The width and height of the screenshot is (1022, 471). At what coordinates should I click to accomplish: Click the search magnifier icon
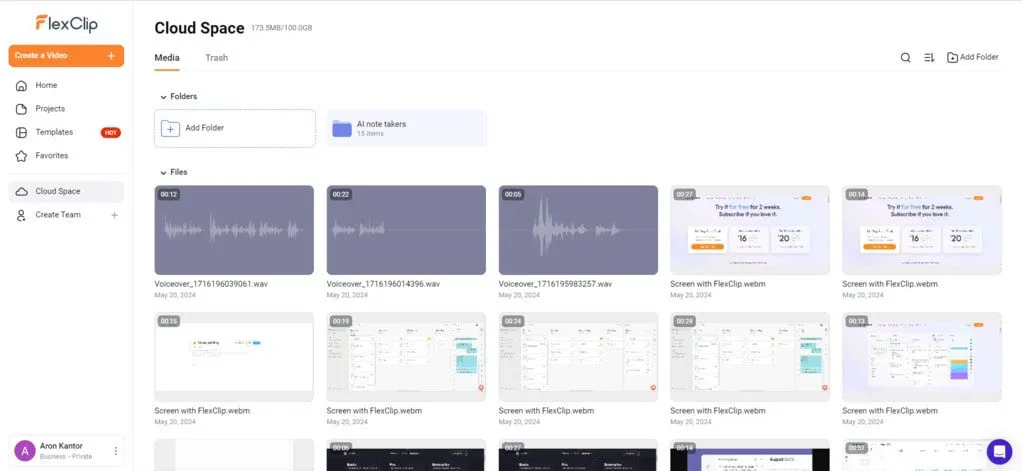[905, 58]
